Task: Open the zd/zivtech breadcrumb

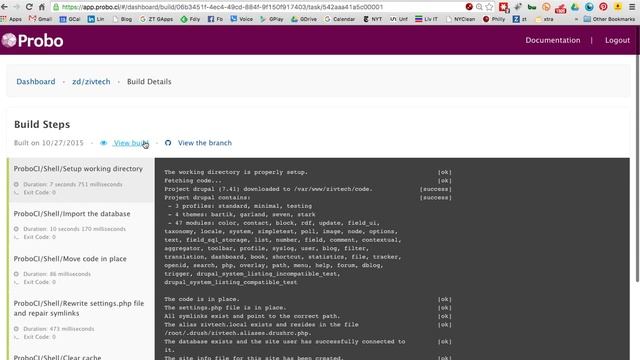Action: (91, 82)
